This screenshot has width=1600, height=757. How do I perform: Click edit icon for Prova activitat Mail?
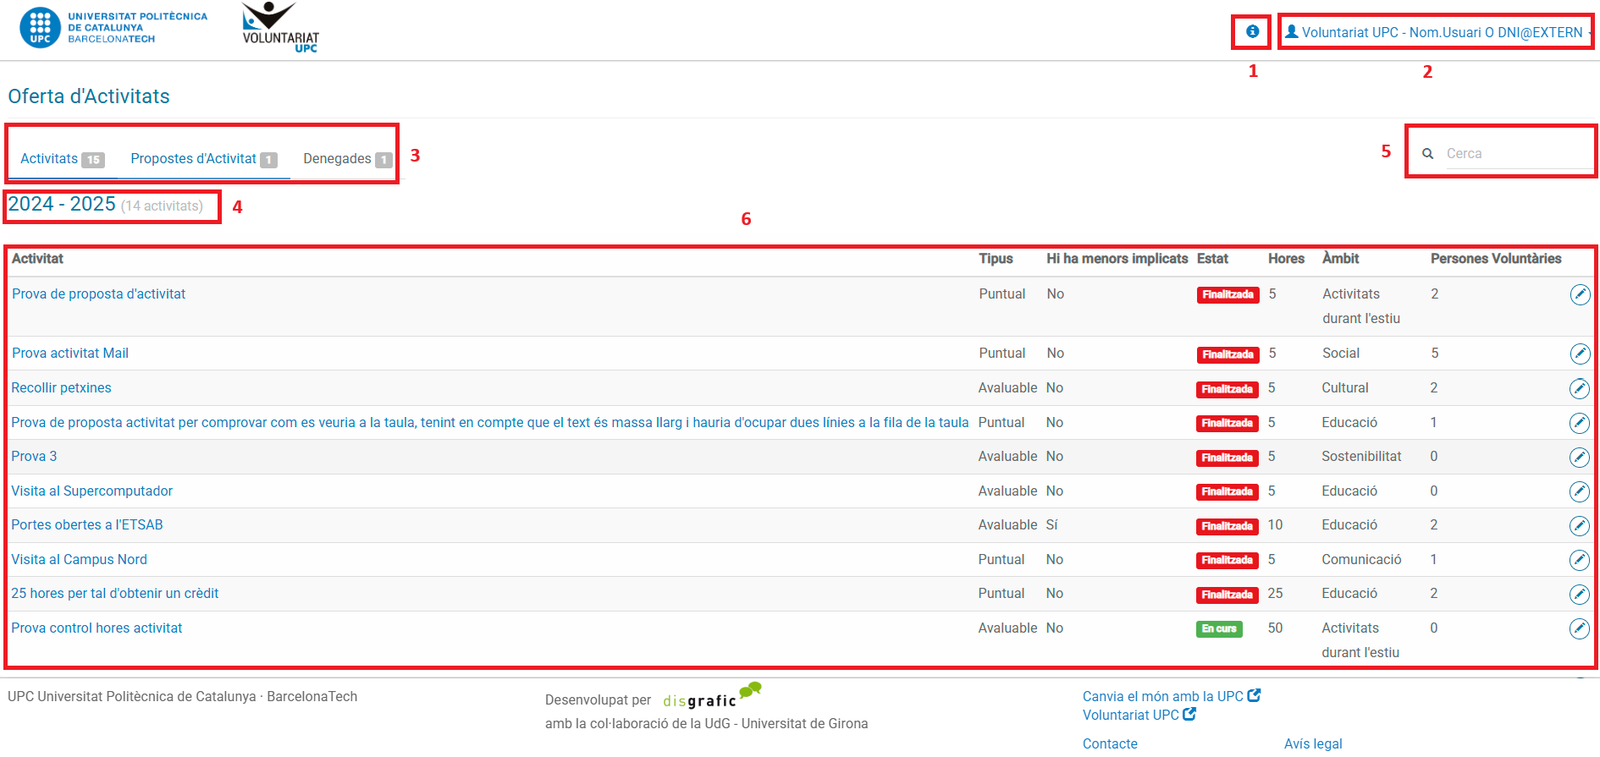tap(1579, 354)
